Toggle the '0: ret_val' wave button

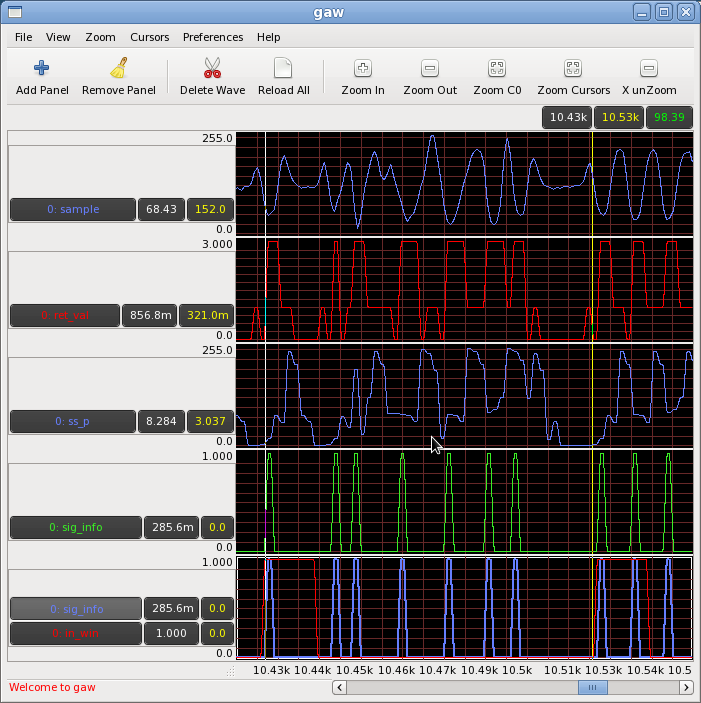64,315
